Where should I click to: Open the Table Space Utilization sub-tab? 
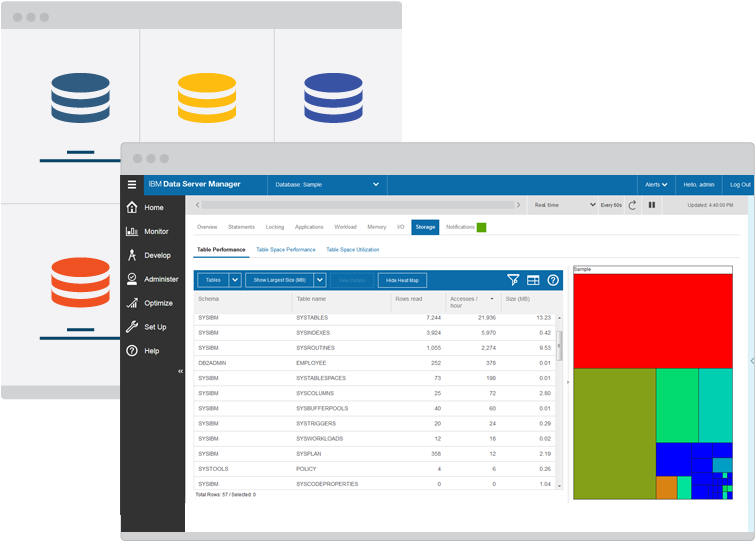coord(352,250)
